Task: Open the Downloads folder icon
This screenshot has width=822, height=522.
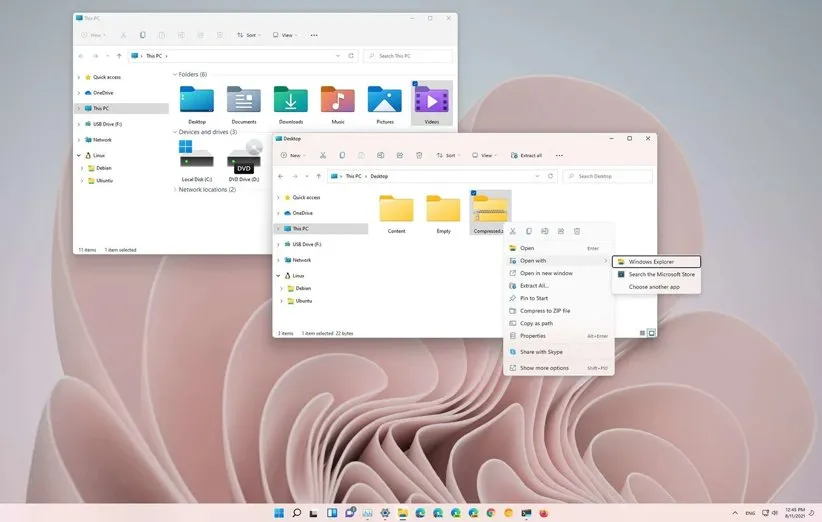Action: 291,100
